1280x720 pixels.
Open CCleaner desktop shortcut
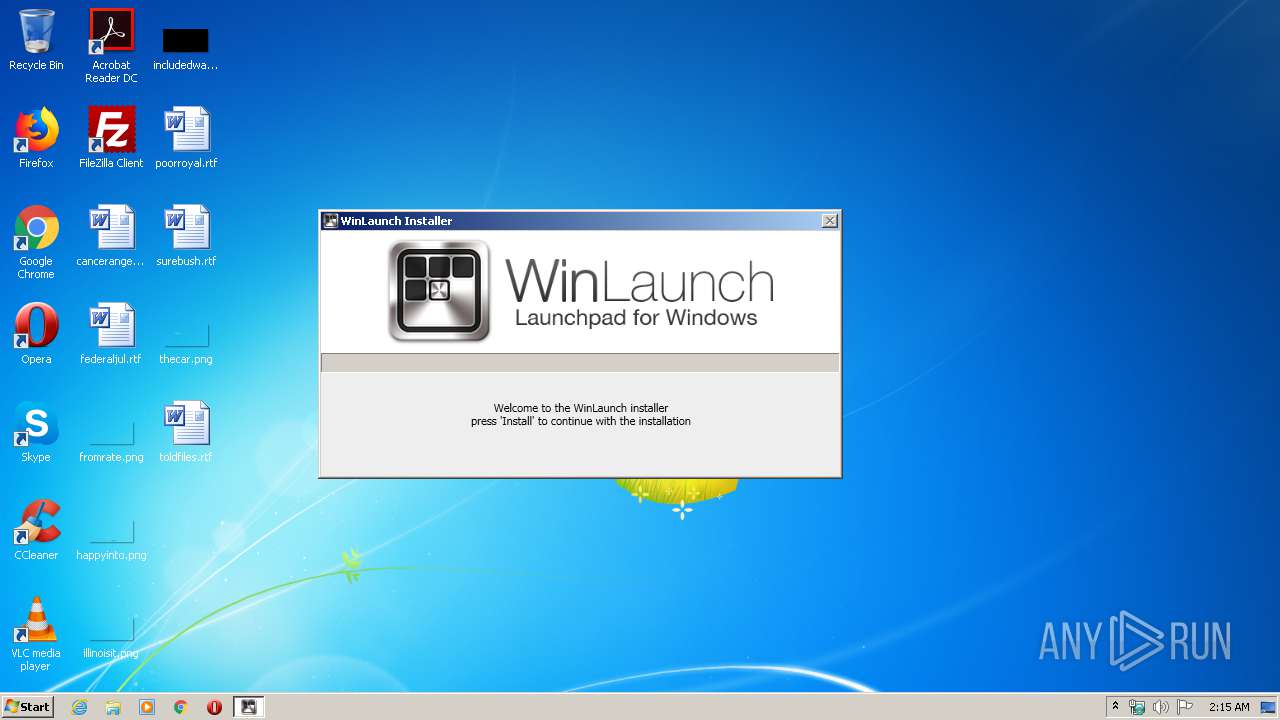36,530
